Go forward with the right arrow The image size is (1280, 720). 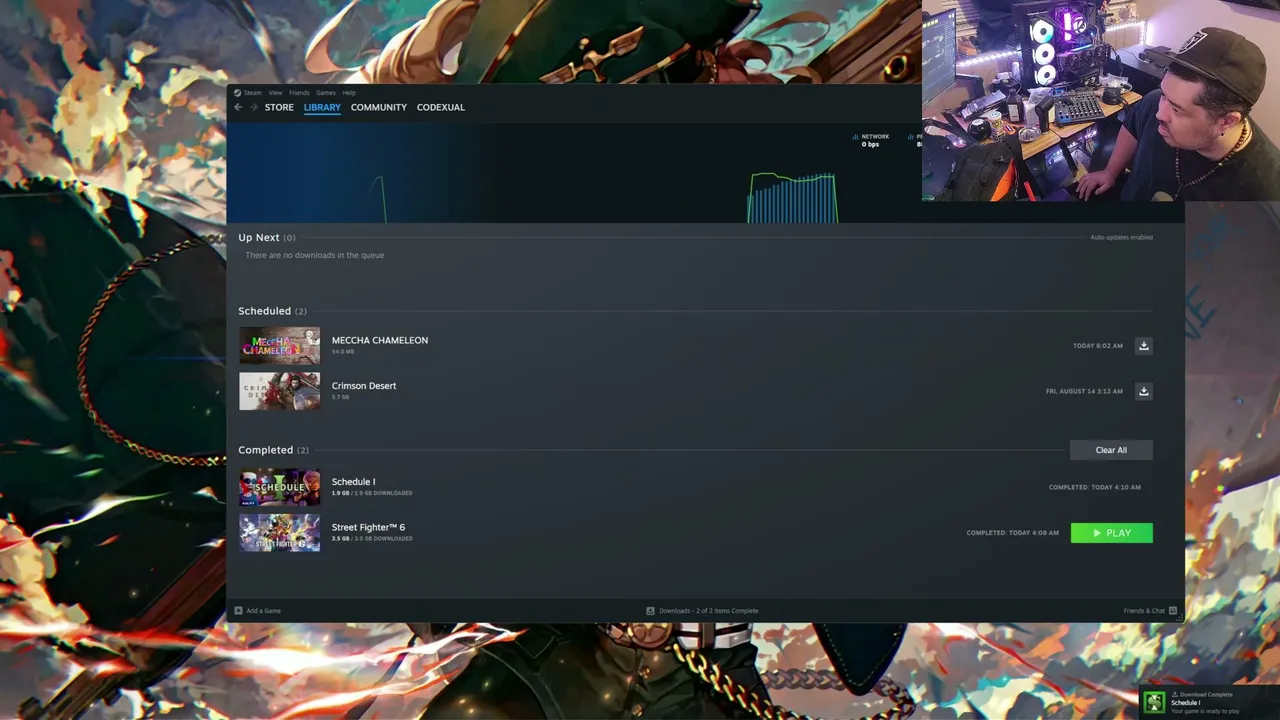[253, 107]
